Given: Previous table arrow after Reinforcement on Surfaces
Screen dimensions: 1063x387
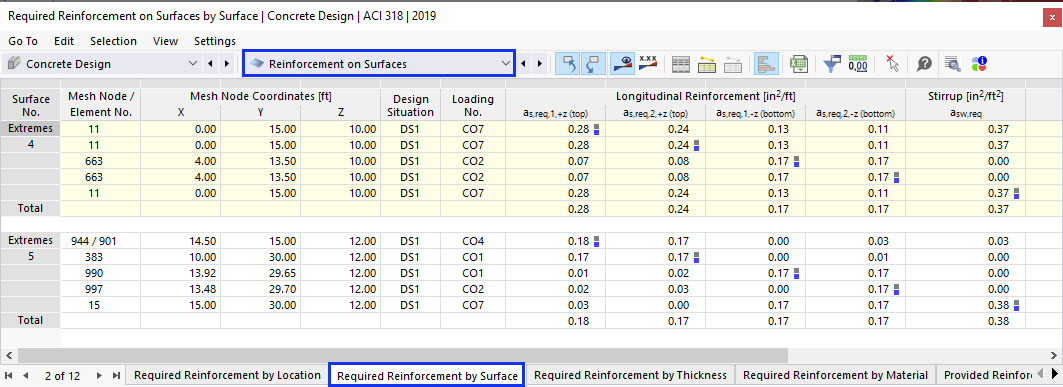Looking at the screenshot, I should (523, 64).
